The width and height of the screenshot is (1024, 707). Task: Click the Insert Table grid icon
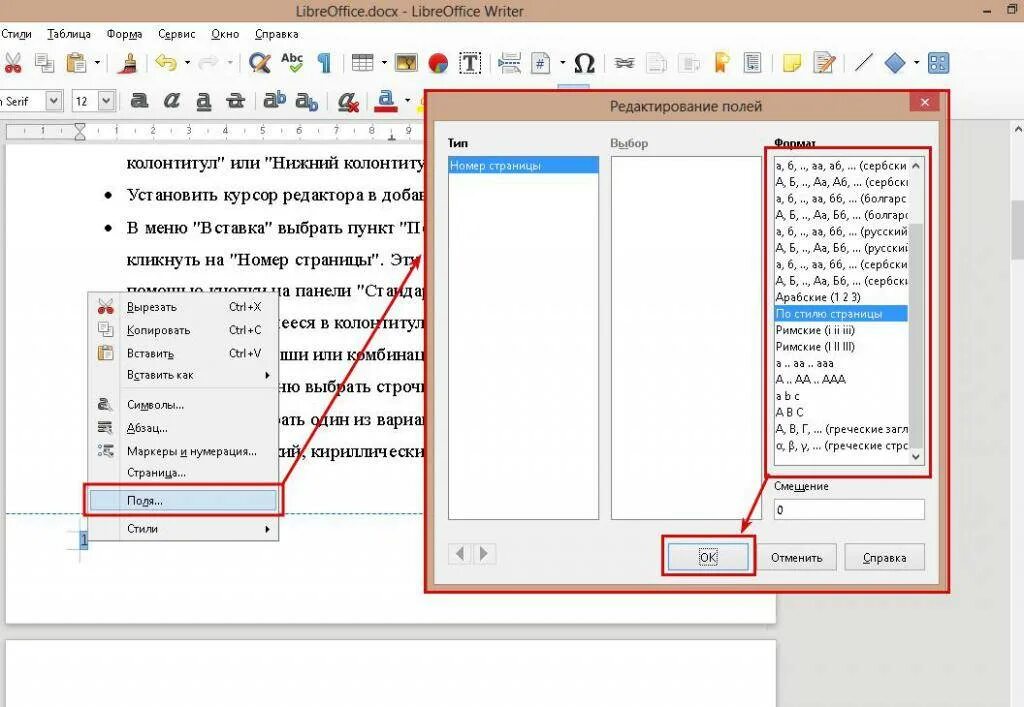362,63
